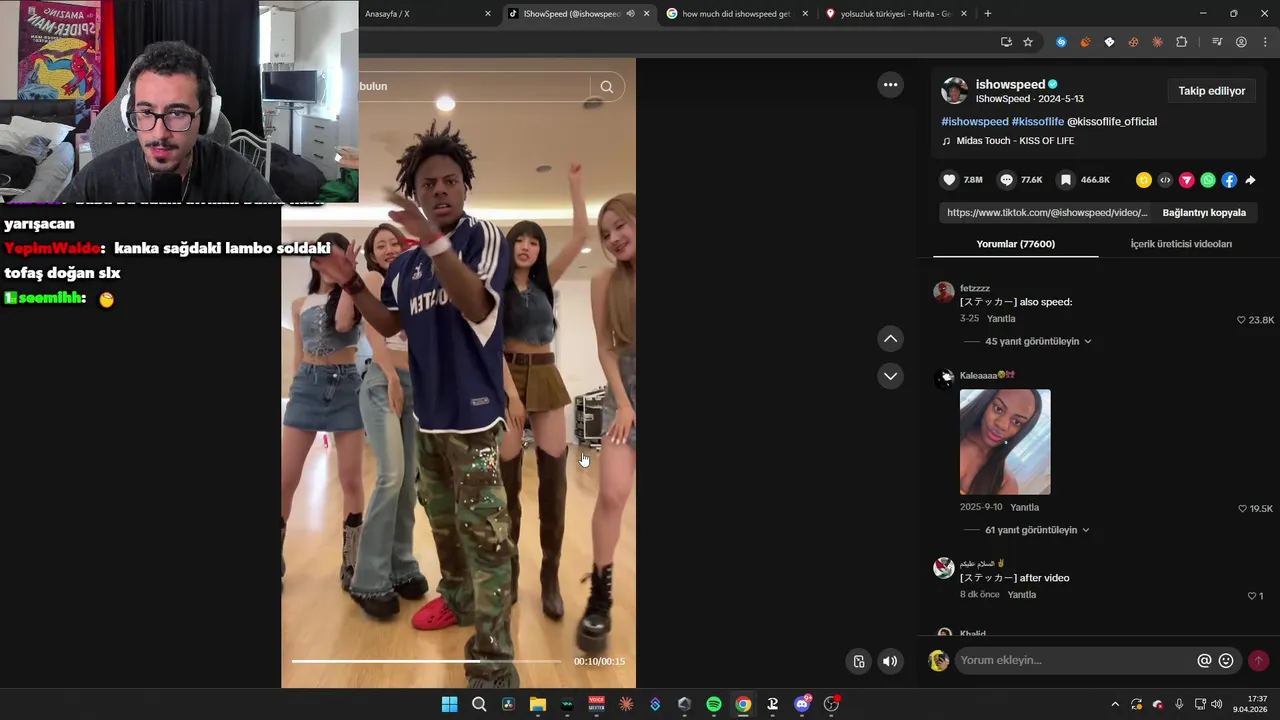Like the Kaleaaaa comment
1280x720 pixels.
pos(1242,509)
